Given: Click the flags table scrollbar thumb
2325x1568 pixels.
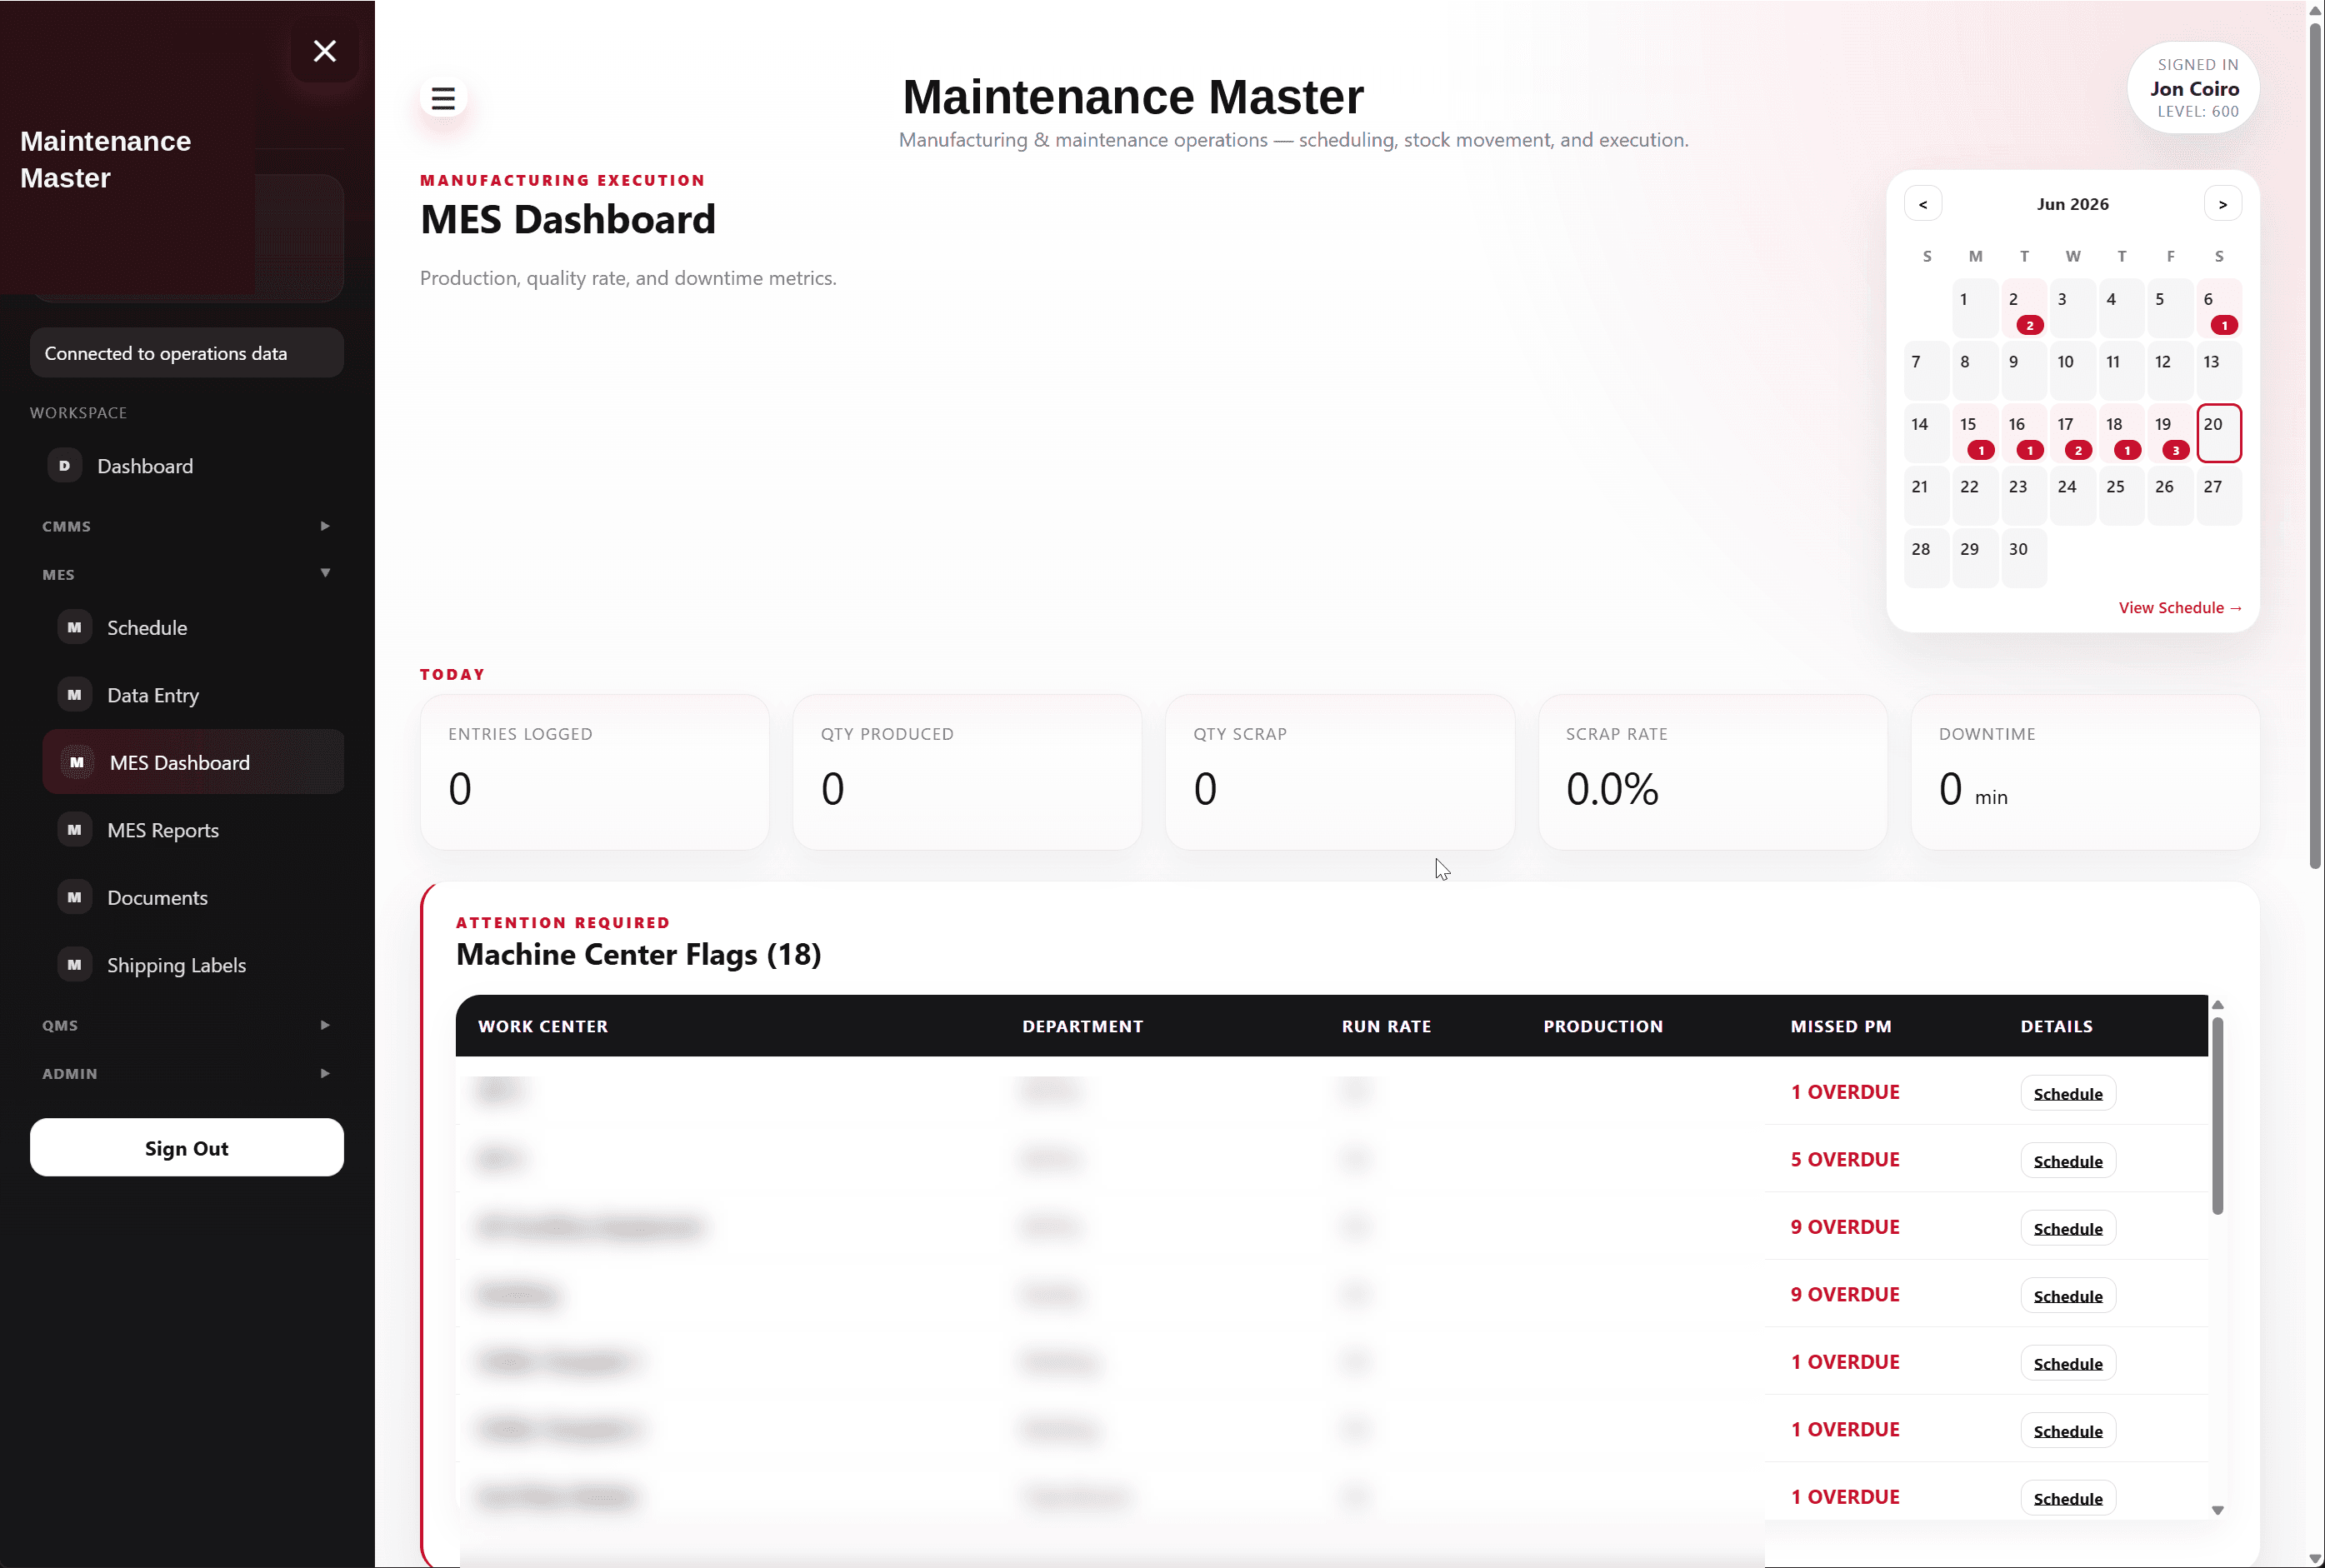Looking at the screenshot, I should 2217,1115.
